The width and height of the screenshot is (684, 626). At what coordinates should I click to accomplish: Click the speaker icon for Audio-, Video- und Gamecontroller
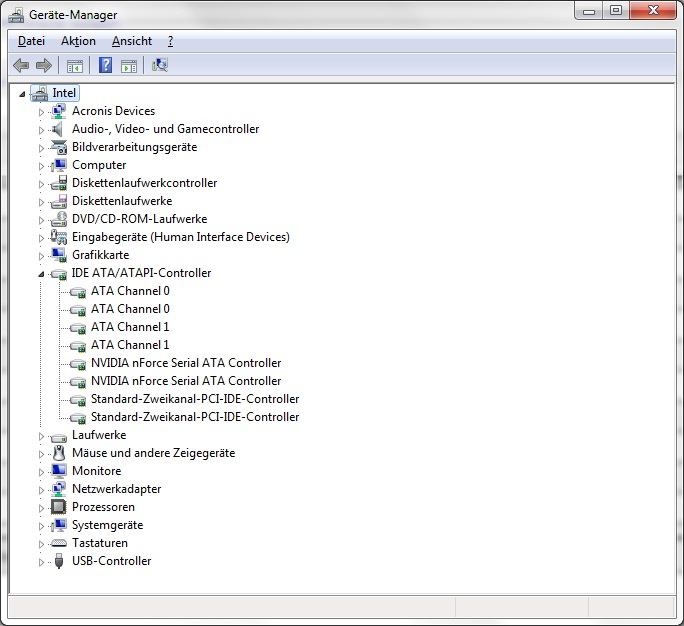58,129
